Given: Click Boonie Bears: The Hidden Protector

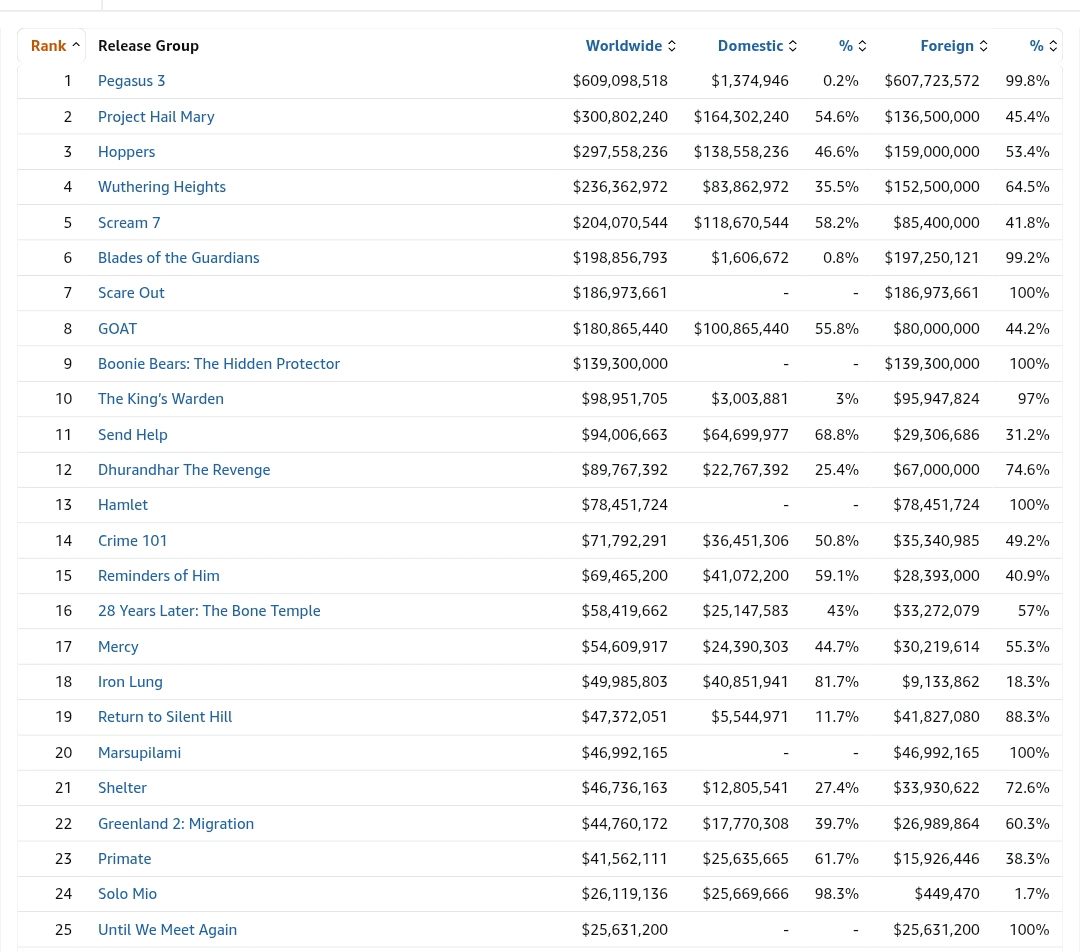Looking at the screenshot, I should point(219,364).
